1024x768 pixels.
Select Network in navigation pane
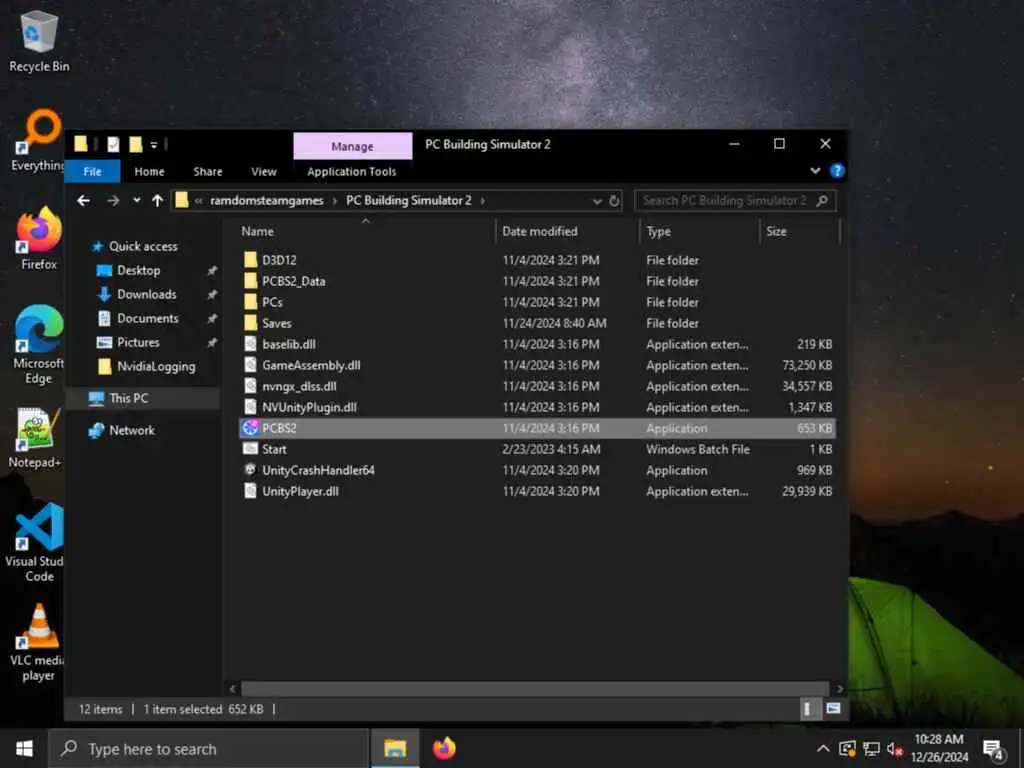click(x=131, y=430)
